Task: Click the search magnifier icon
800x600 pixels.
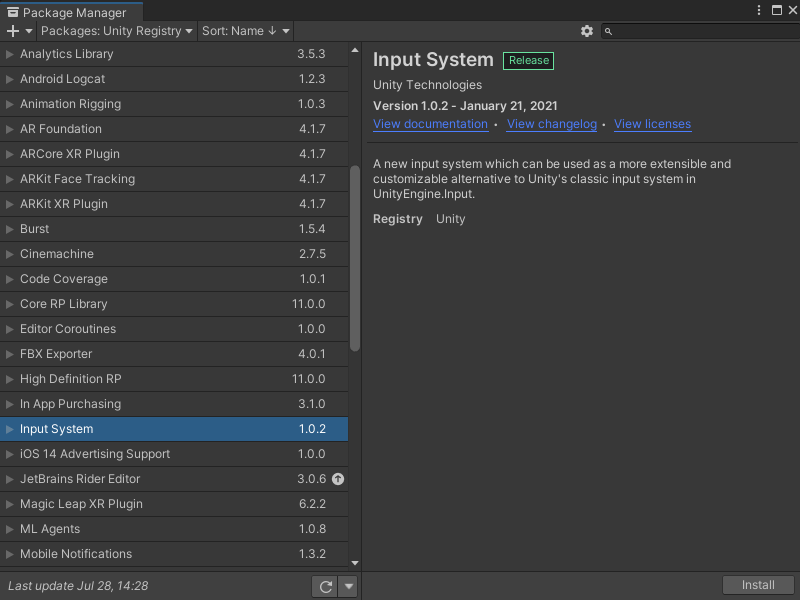Action: [608, 31]
